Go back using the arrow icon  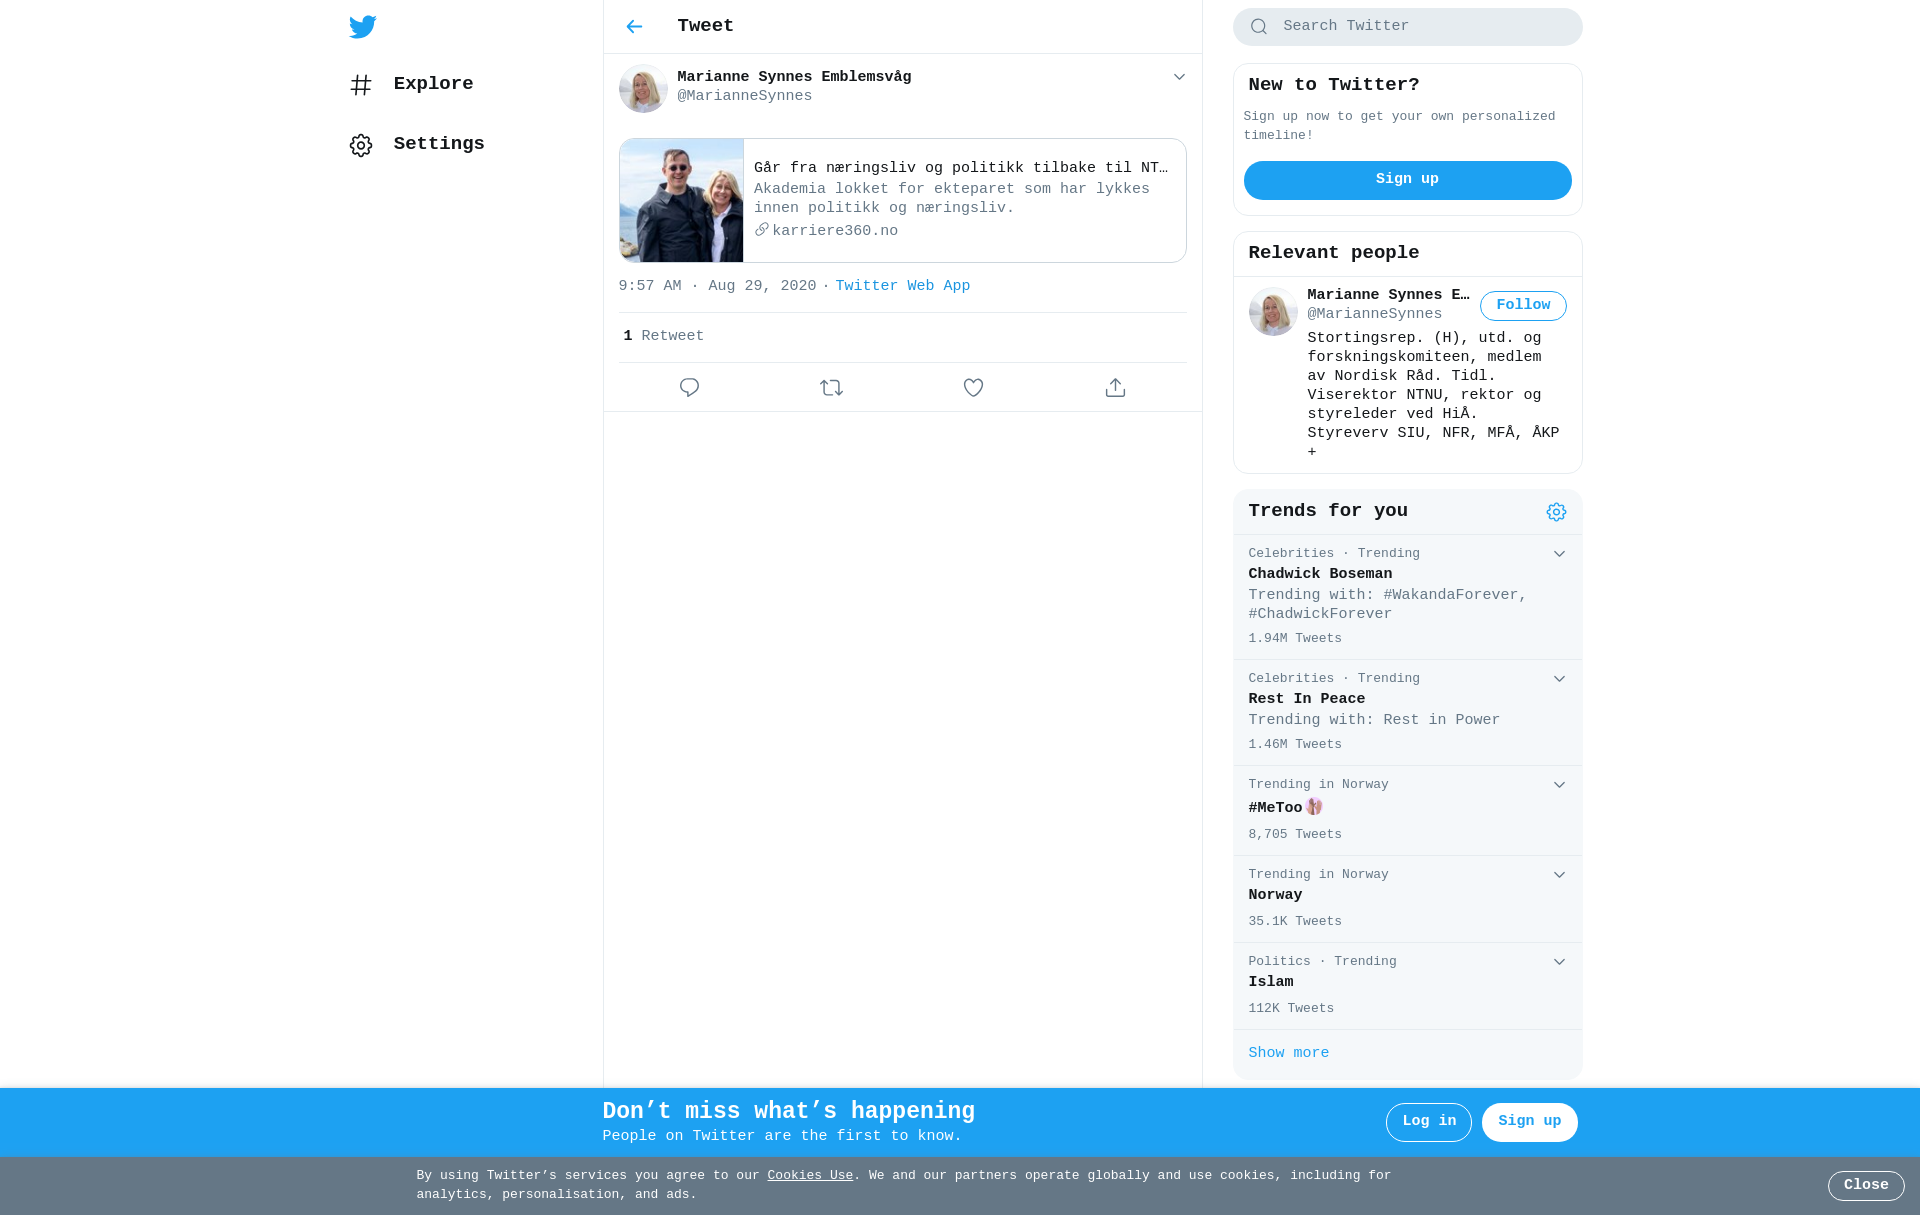(634, 27)
